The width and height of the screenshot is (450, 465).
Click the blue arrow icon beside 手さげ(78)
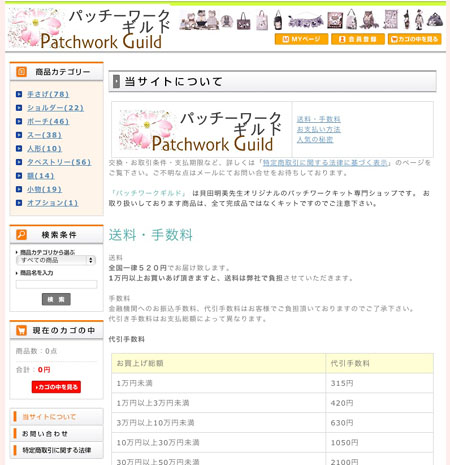(19, 94)
